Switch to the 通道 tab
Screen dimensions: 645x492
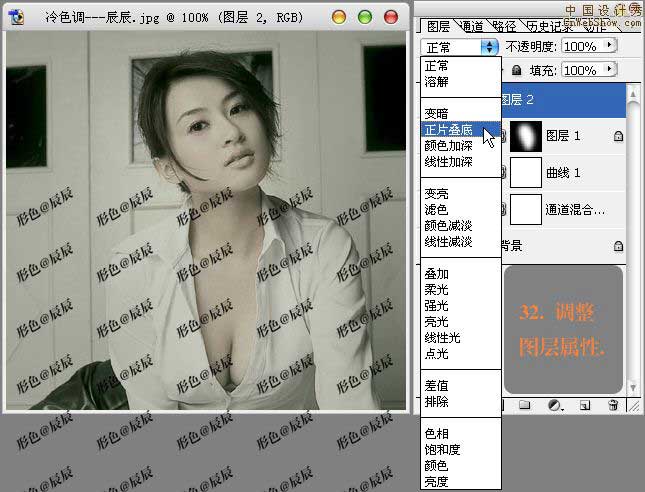pos(471,27)
